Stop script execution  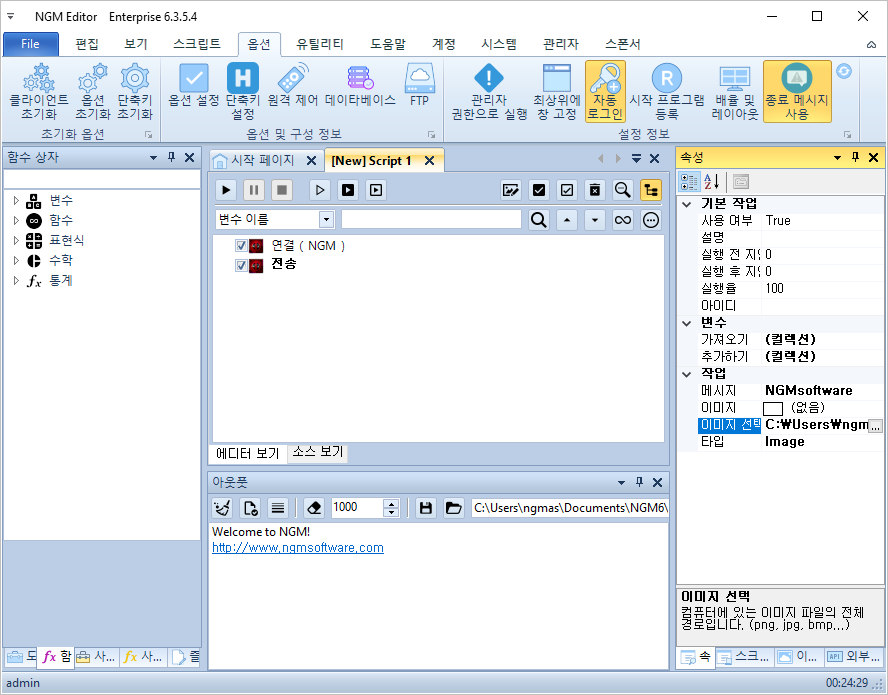pos(281,190)
